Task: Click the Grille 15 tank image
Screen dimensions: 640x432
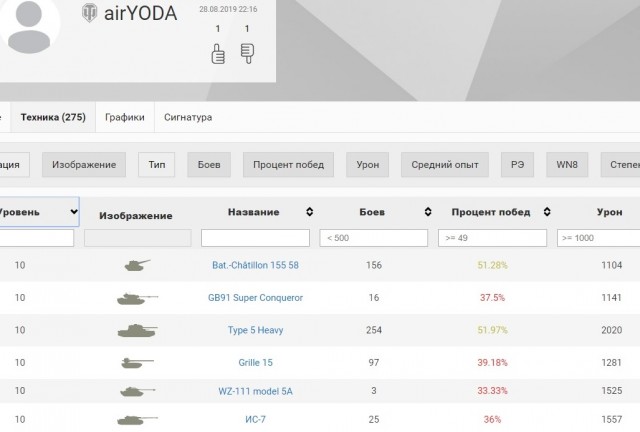Action: [x=137, y=363]
